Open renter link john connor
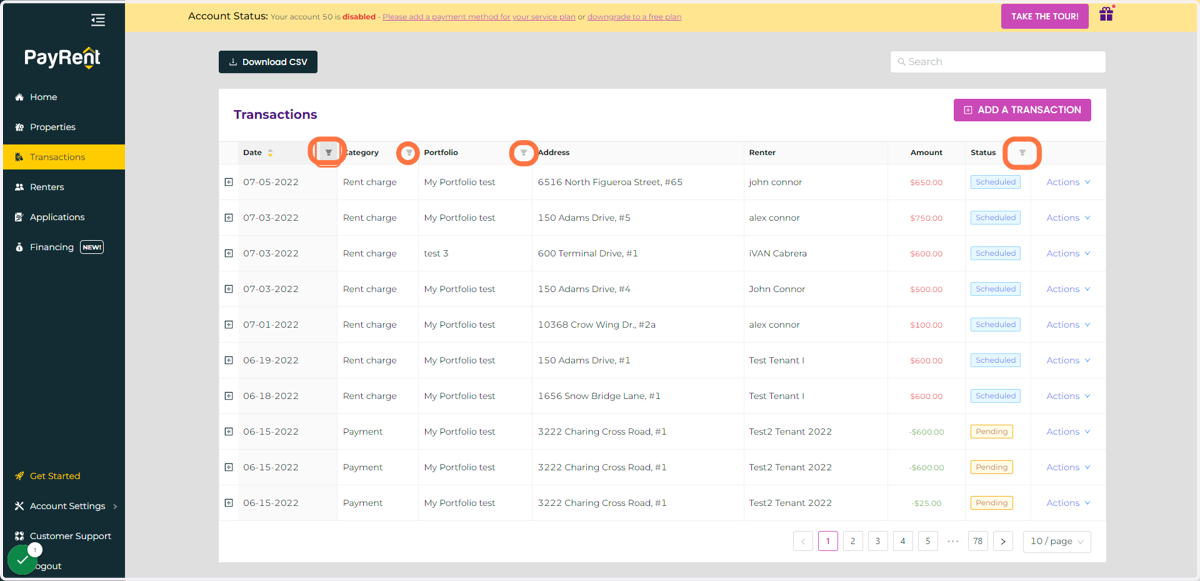Image resolution: width=1200 pixels, height=581 pixels. coord(775,182)
